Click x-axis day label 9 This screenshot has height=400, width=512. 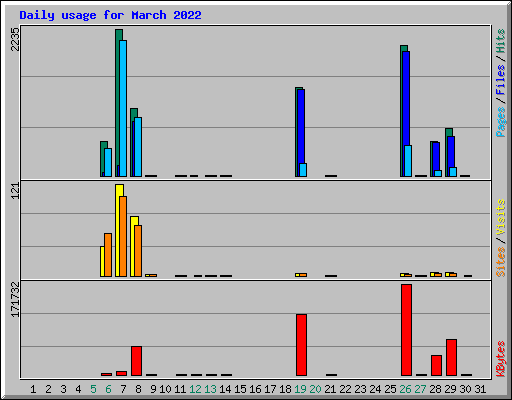tap(153, 389)
